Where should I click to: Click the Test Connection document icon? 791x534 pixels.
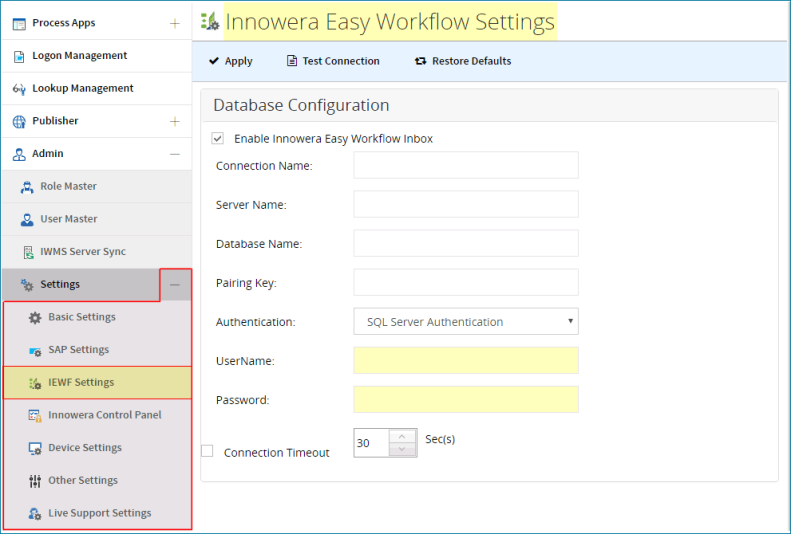point(292,61)
